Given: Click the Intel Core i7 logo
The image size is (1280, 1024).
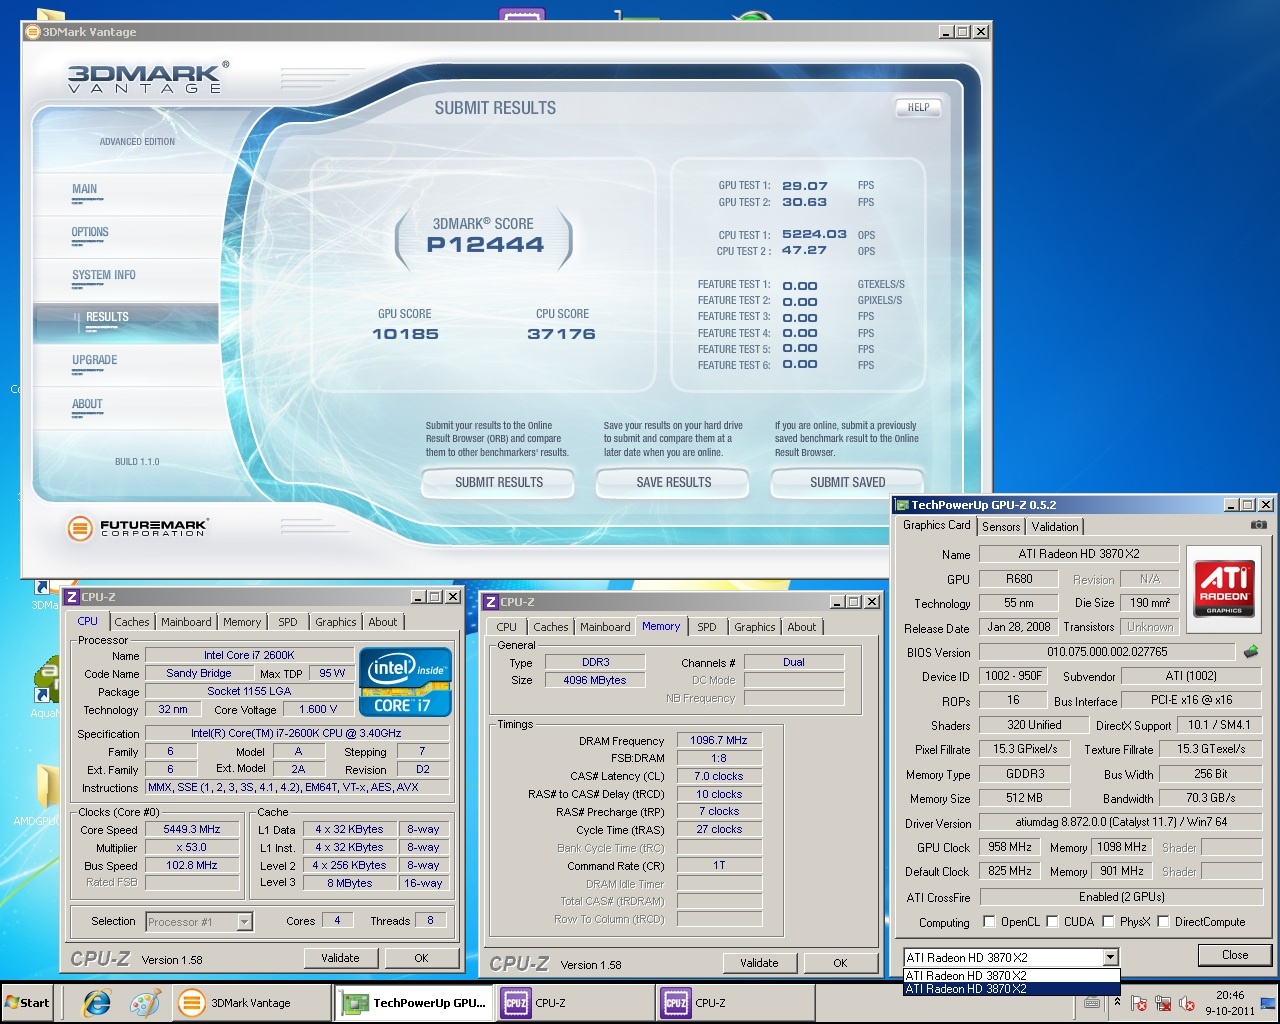Looking at the screenshot, I should point(407,684).
